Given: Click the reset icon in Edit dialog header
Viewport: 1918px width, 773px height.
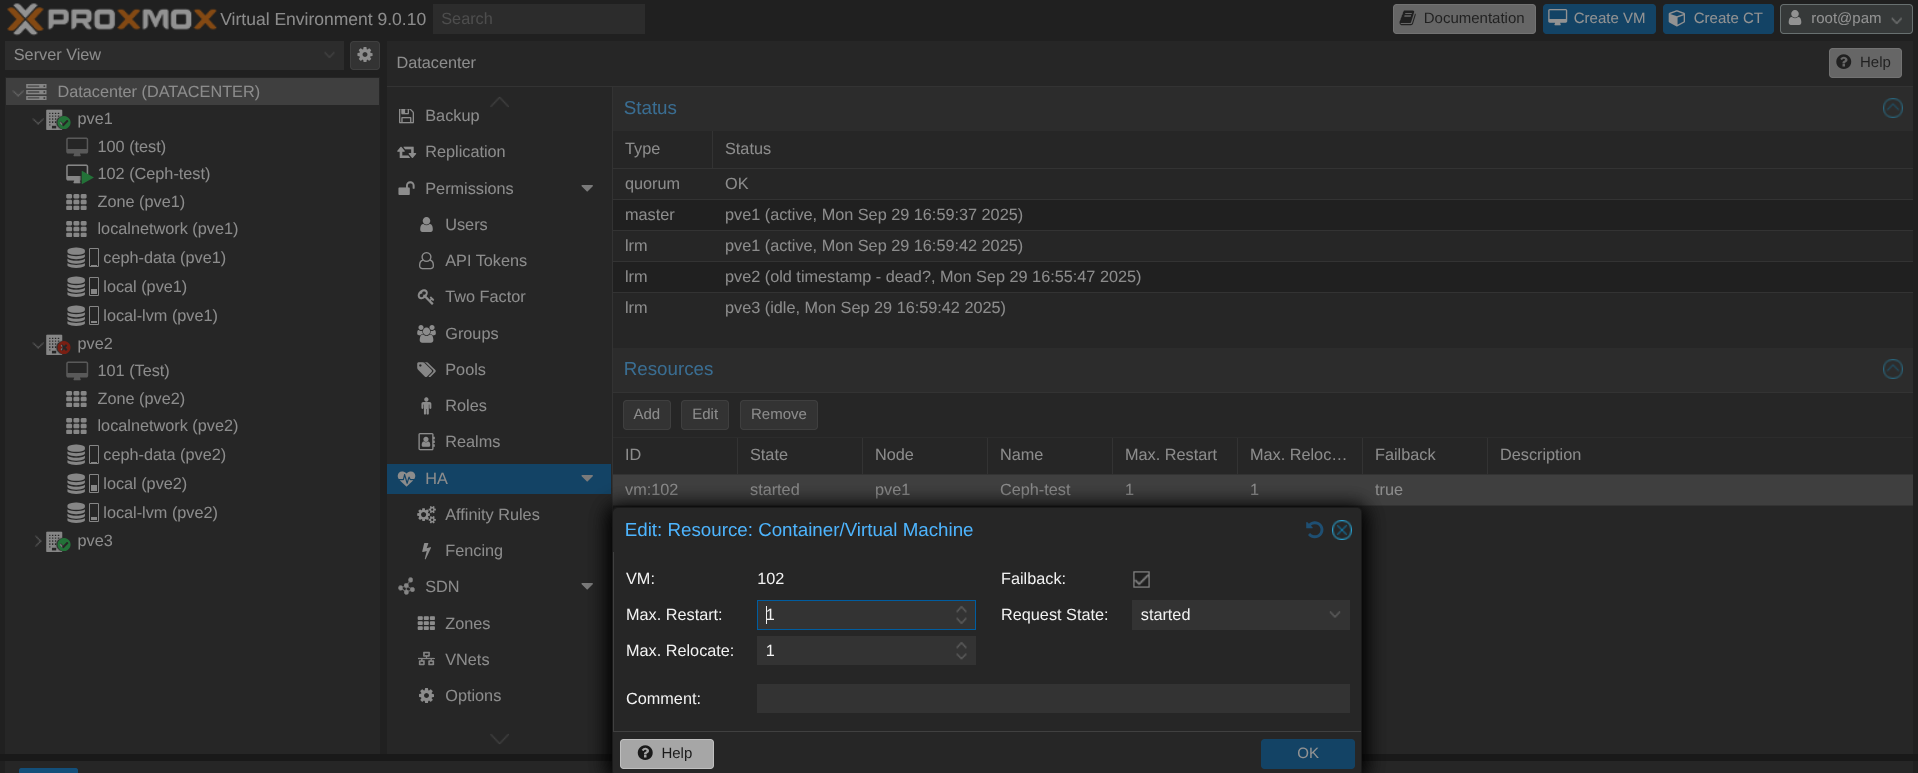Looking at the screenshot, I should [x=1314, y=530].
